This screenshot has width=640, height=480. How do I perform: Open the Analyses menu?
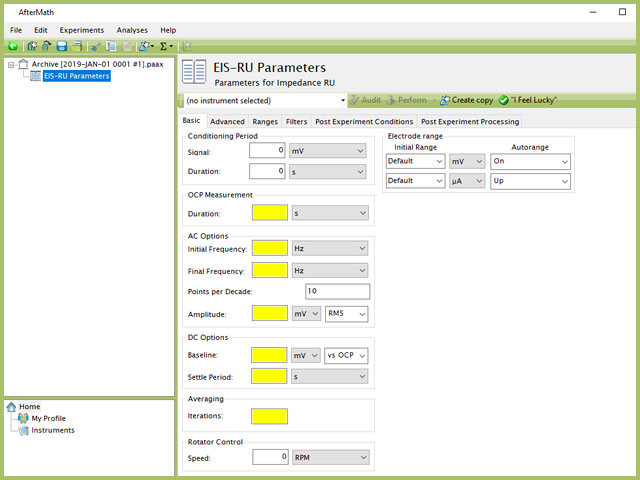pos(132,30)
